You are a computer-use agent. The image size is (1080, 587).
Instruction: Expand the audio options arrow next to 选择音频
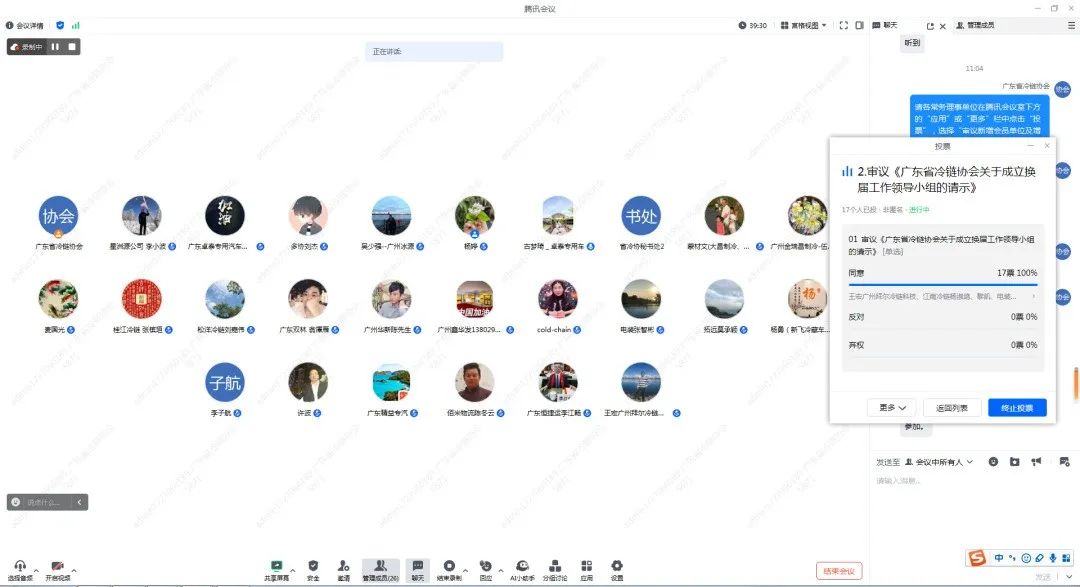pyautogui.click(x=37, y=570)
